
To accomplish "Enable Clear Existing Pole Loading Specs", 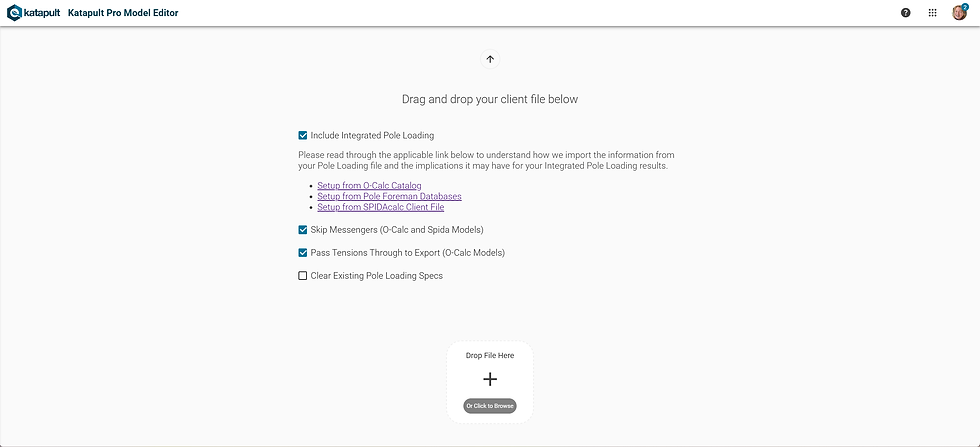I will (302, 276).
